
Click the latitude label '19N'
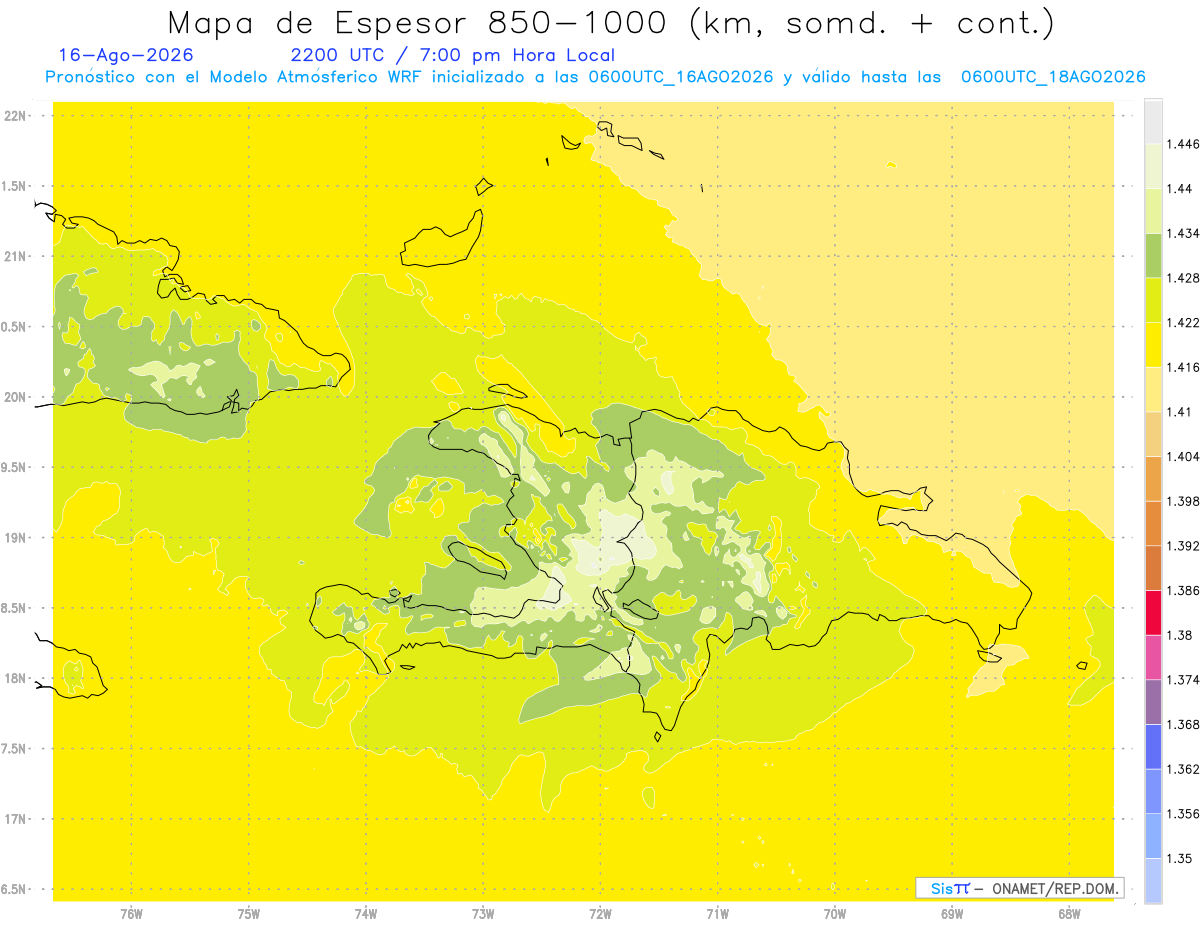17,538
